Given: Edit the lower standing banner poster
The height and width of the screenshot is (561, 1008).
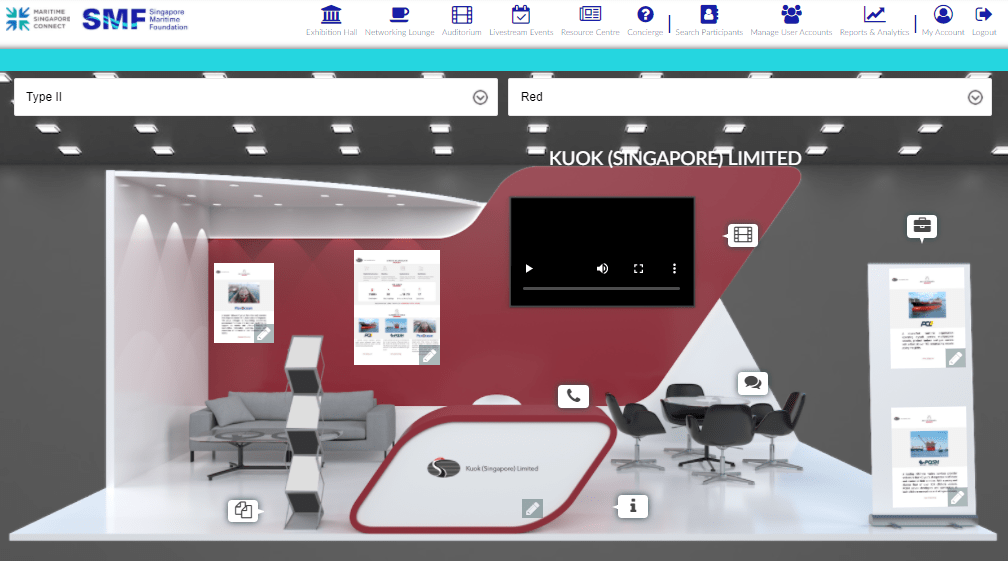Looking at the screenshot, I should tap(957, 497).
